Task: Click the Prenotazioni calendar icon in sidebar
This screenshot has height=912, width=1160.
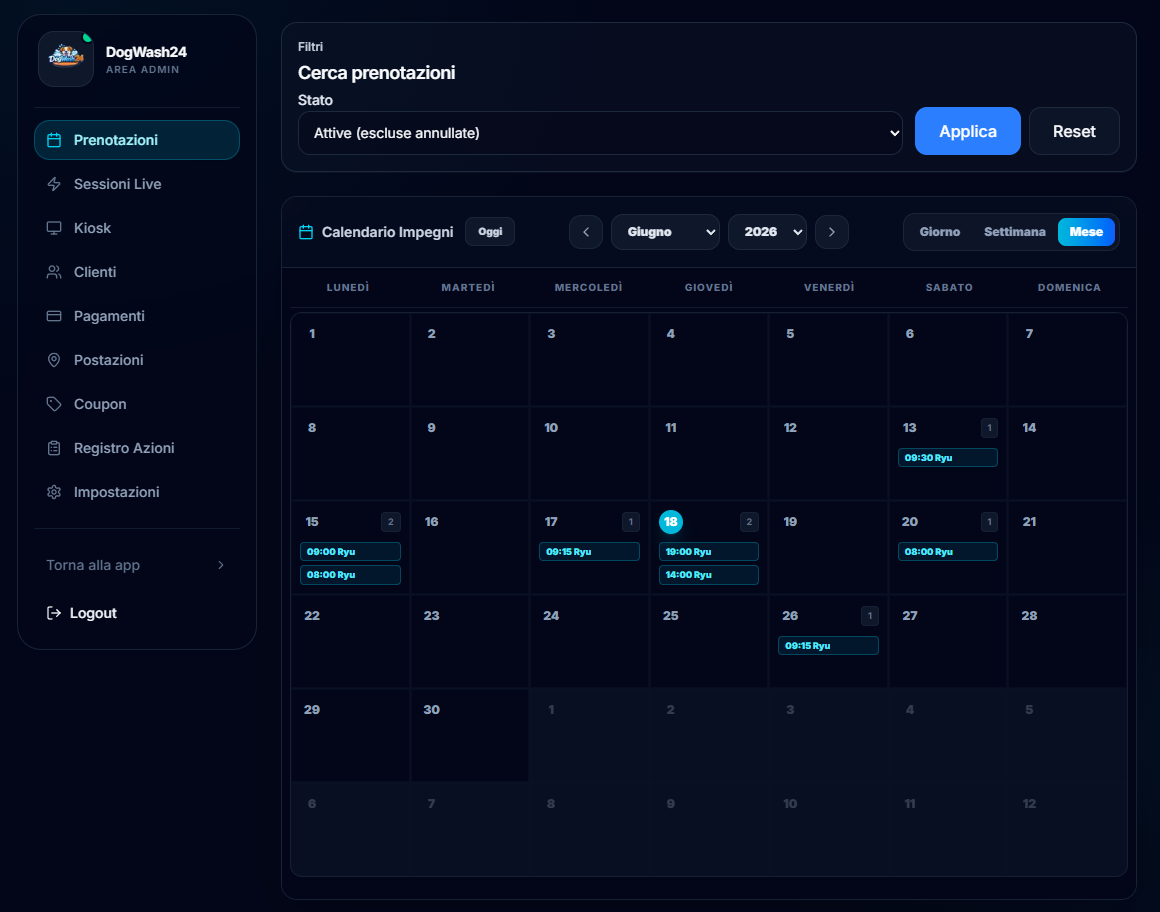Action: point(54,141)
